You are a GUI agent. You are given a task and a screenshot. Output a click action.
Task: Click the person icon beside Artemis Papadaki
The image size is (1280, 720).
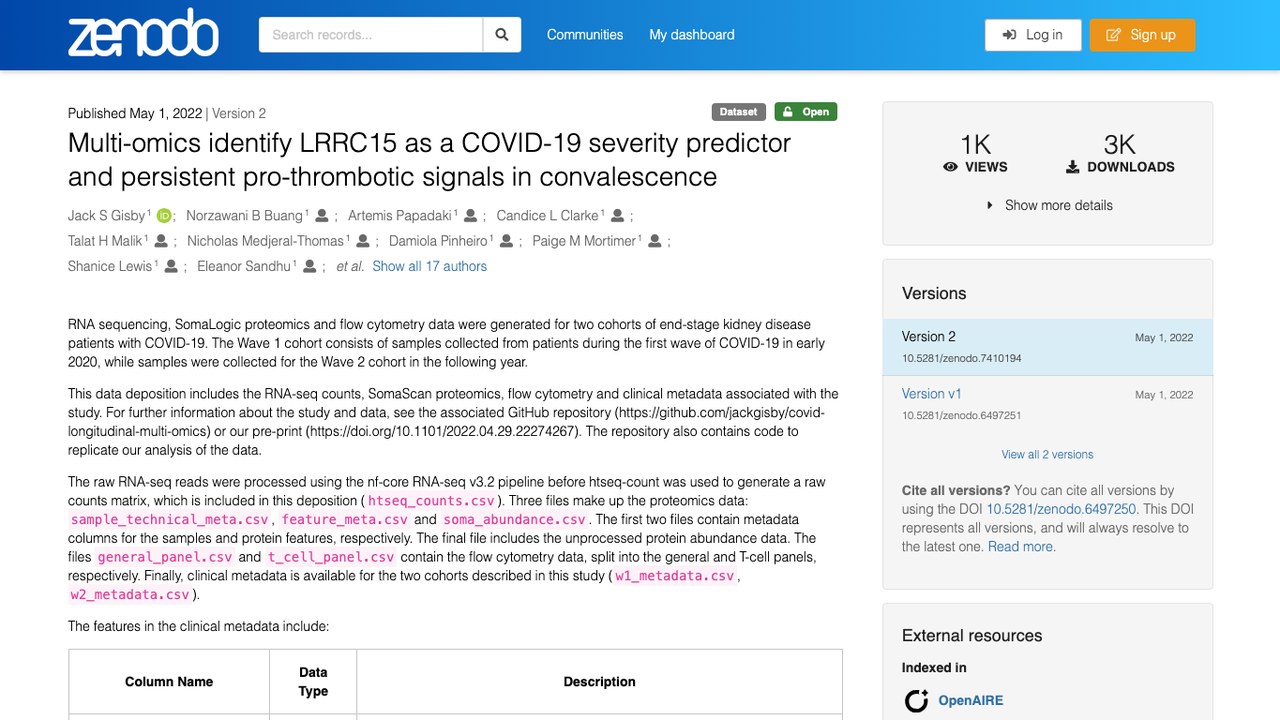point(472,216)
